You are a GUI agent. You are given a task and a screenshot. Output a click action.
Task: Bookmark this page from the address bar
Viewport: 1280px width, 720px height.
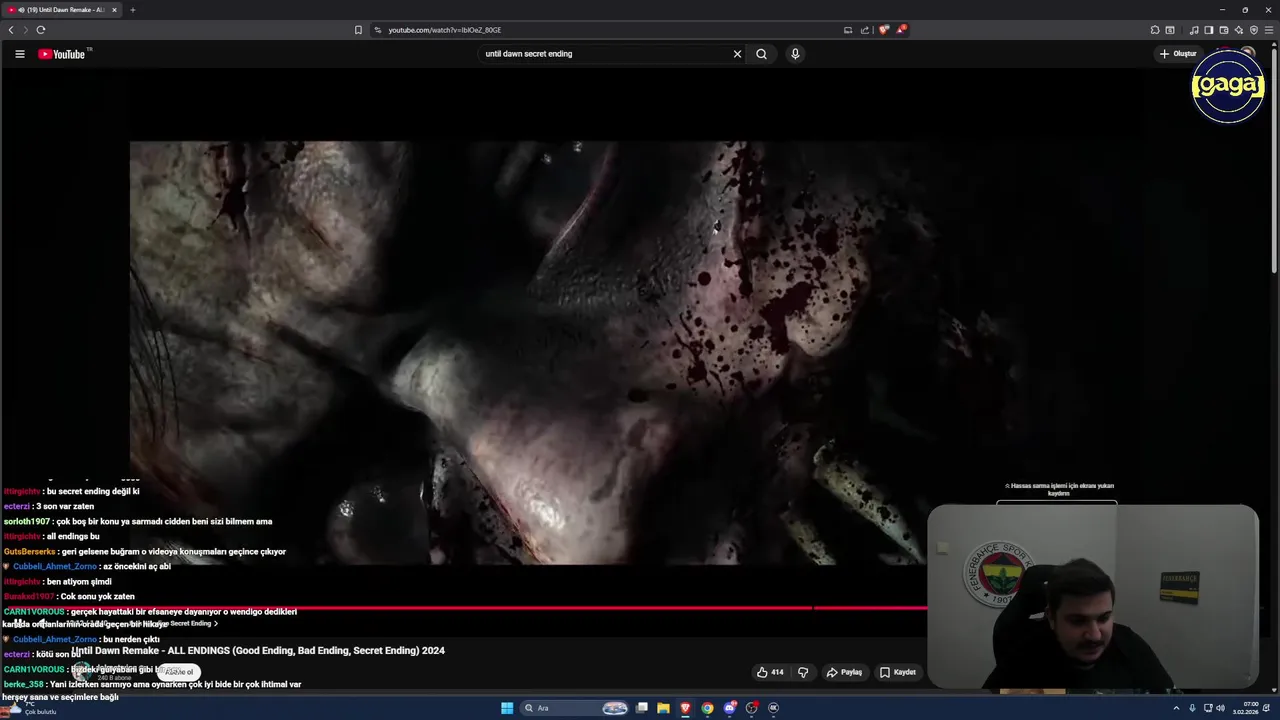coord(358,30)
